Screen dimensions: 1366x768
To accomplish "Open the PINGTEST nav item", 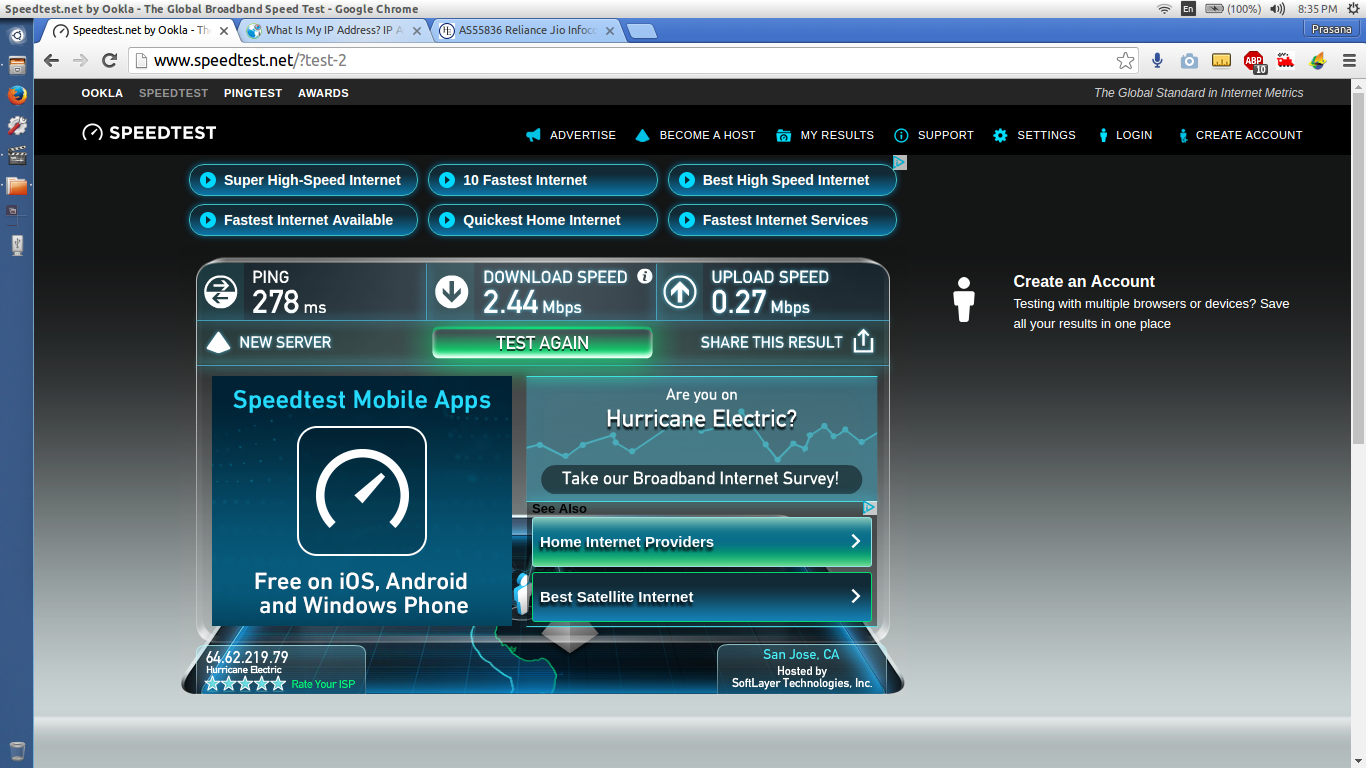I will 253,93.
